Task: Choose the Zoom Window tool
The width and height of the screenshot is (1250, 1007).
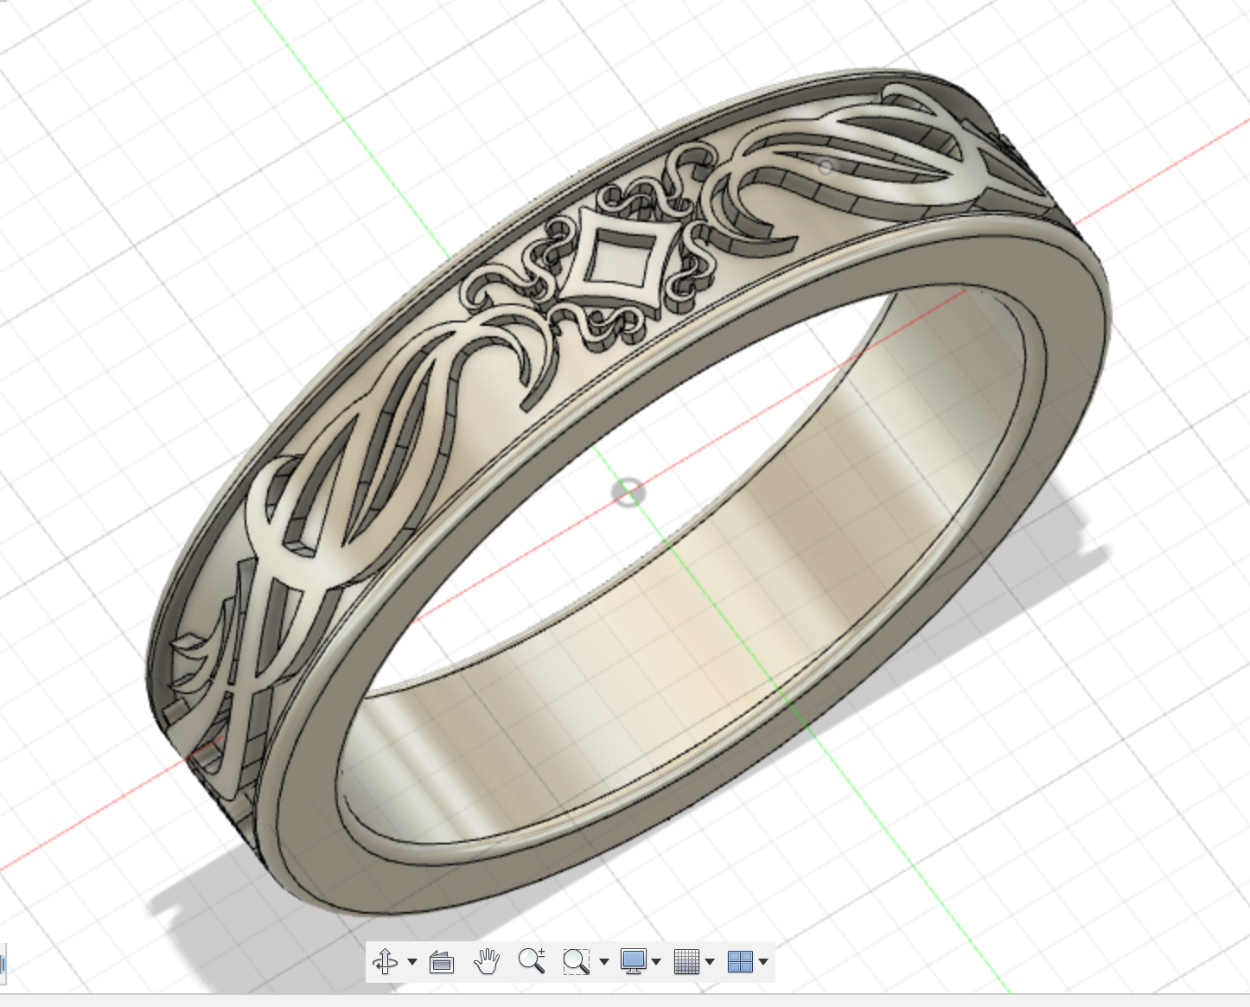Action: pyautogui.click(x=576, y=962)
